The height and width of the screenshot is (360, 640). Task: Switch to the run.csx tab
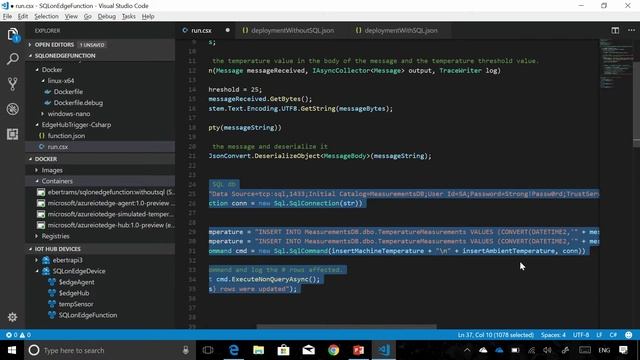coord(205,30)
